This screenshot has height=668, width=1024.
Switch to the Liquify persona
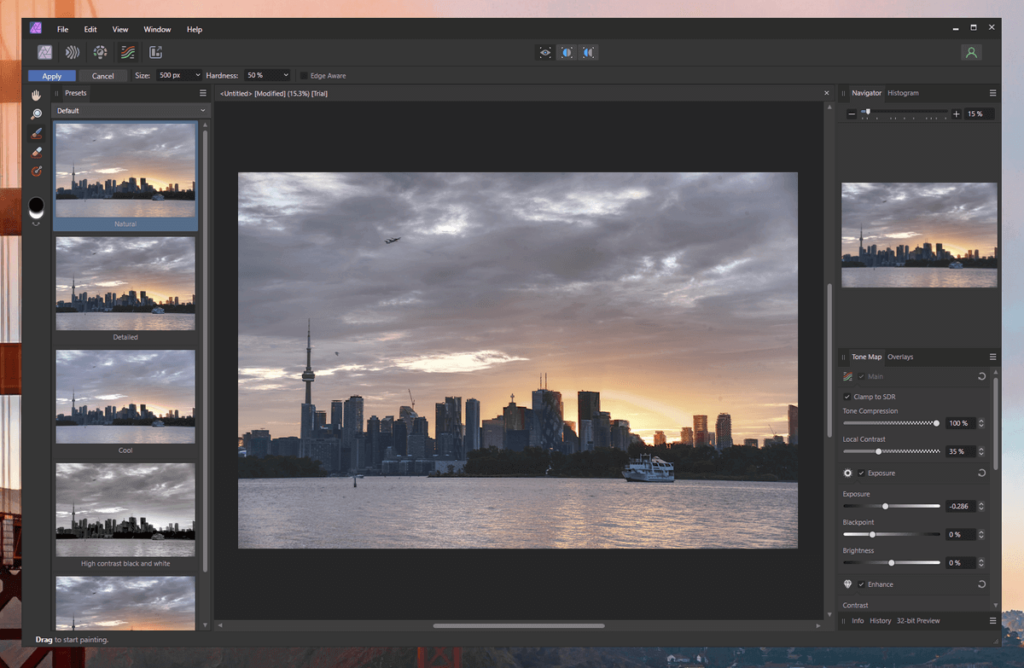[72, 52]
